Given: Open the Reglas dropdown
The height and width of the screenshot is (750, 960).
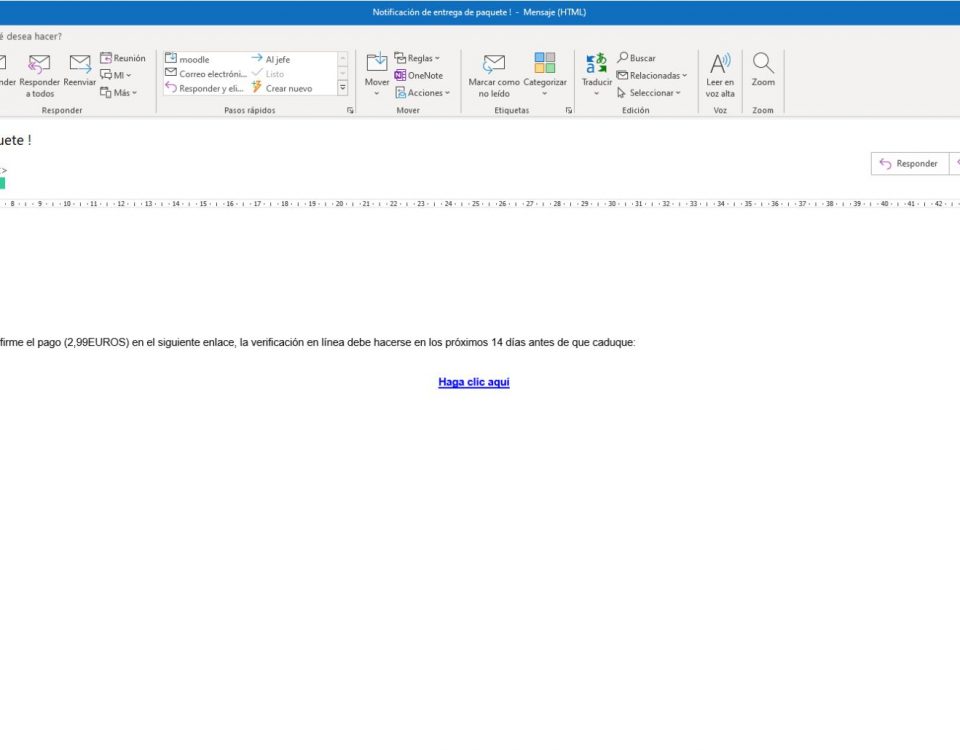Looking at the screenshot, I should tap(417, 58).
